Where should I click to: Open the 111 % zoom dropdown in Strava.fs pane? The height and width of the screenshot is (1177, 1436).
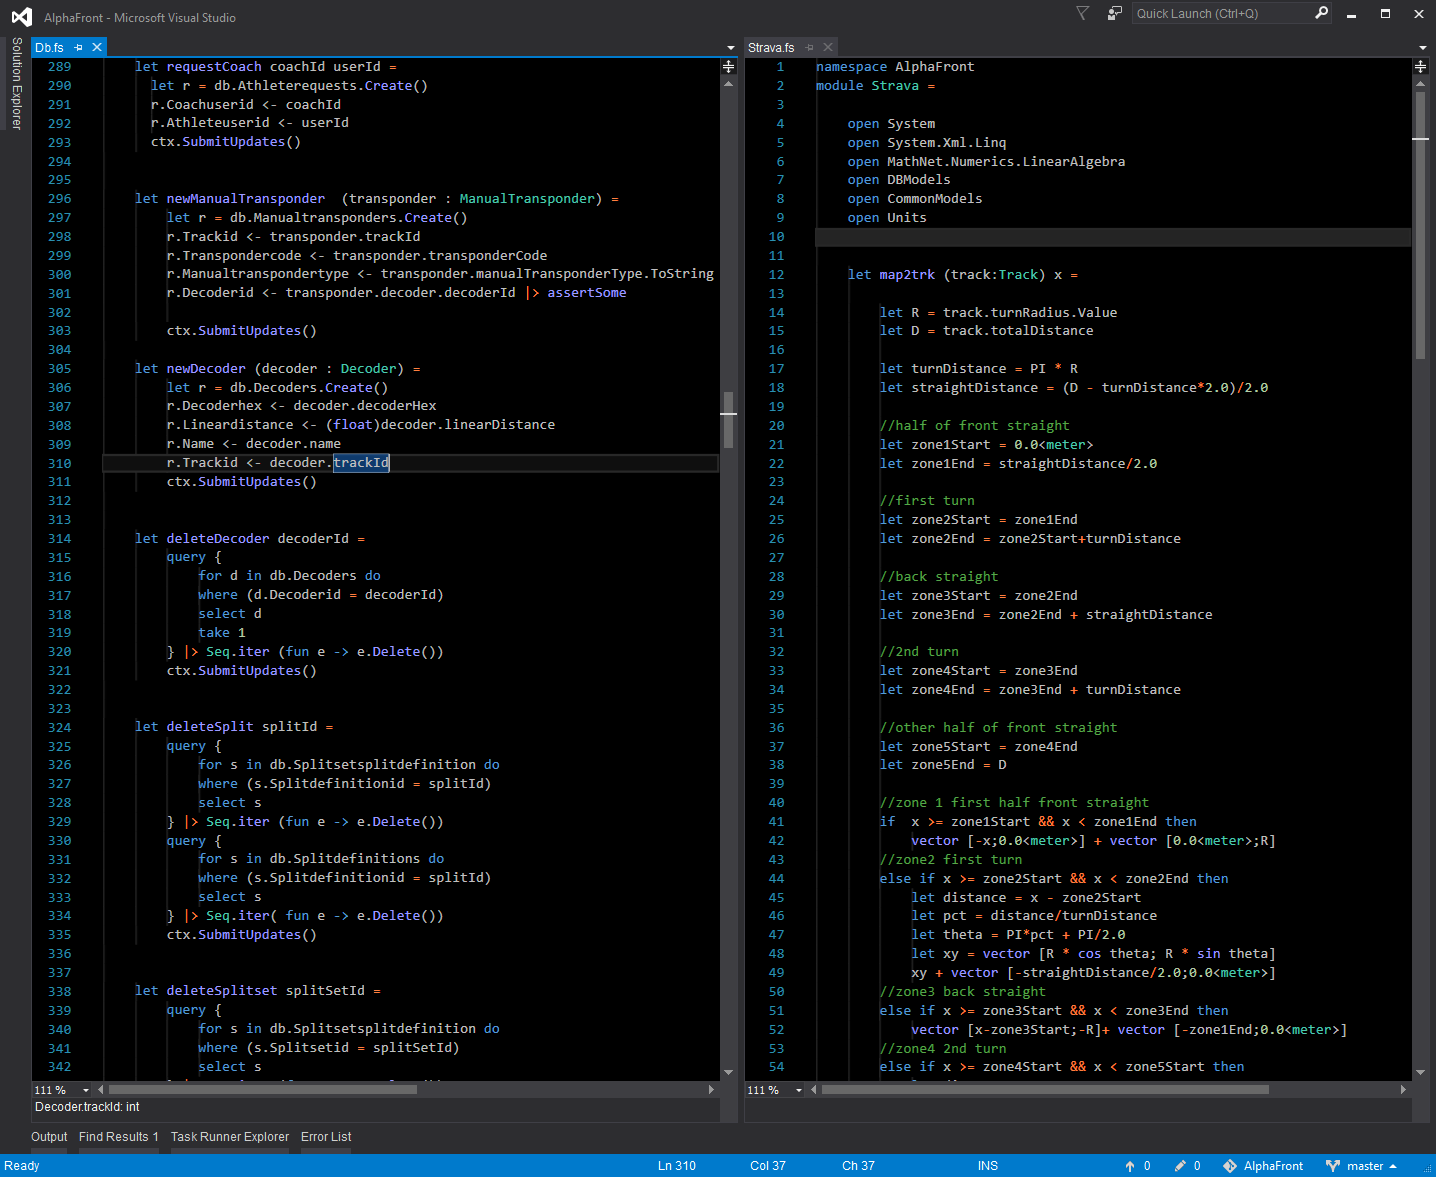[799, 1090]
